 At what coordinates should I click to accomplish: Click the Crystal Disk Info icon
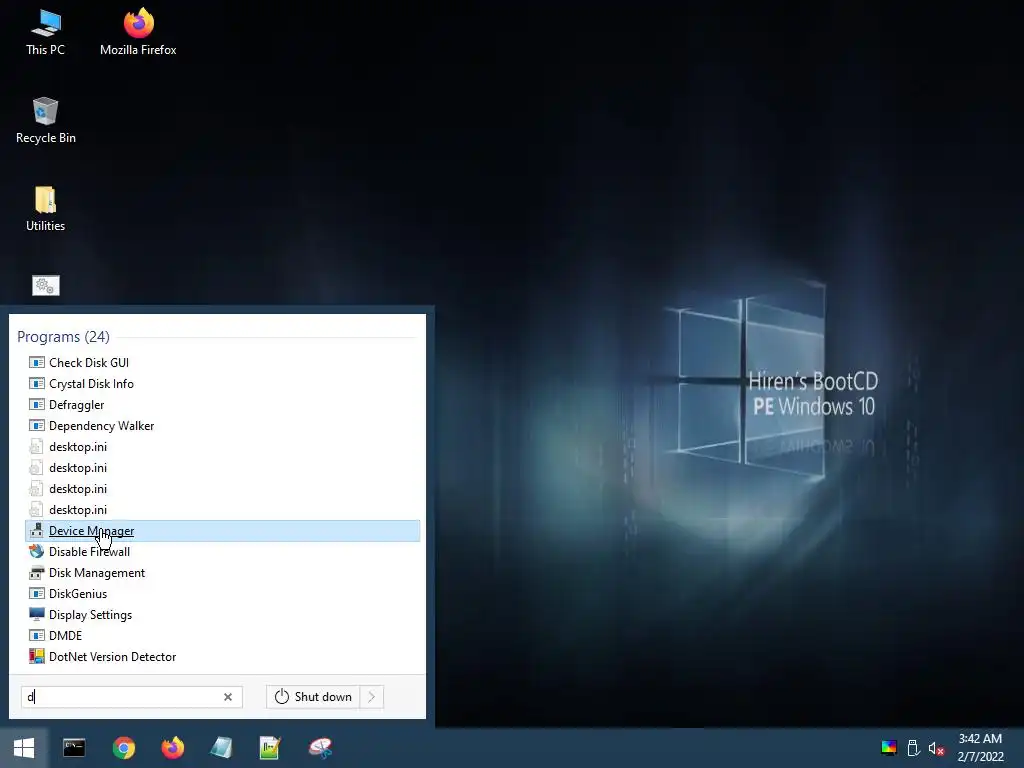click(x=37, y=383)
